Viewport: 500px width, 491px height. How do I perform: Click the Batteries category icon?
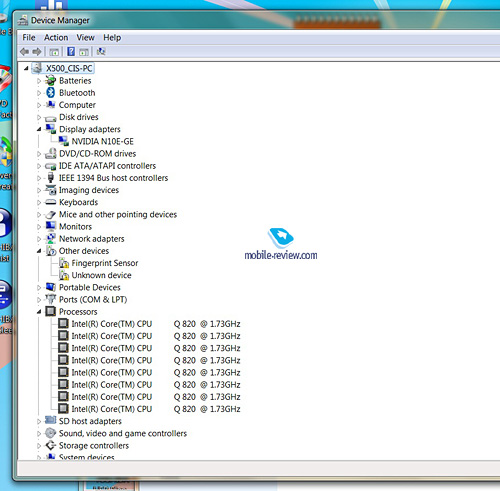click(51, 80)
